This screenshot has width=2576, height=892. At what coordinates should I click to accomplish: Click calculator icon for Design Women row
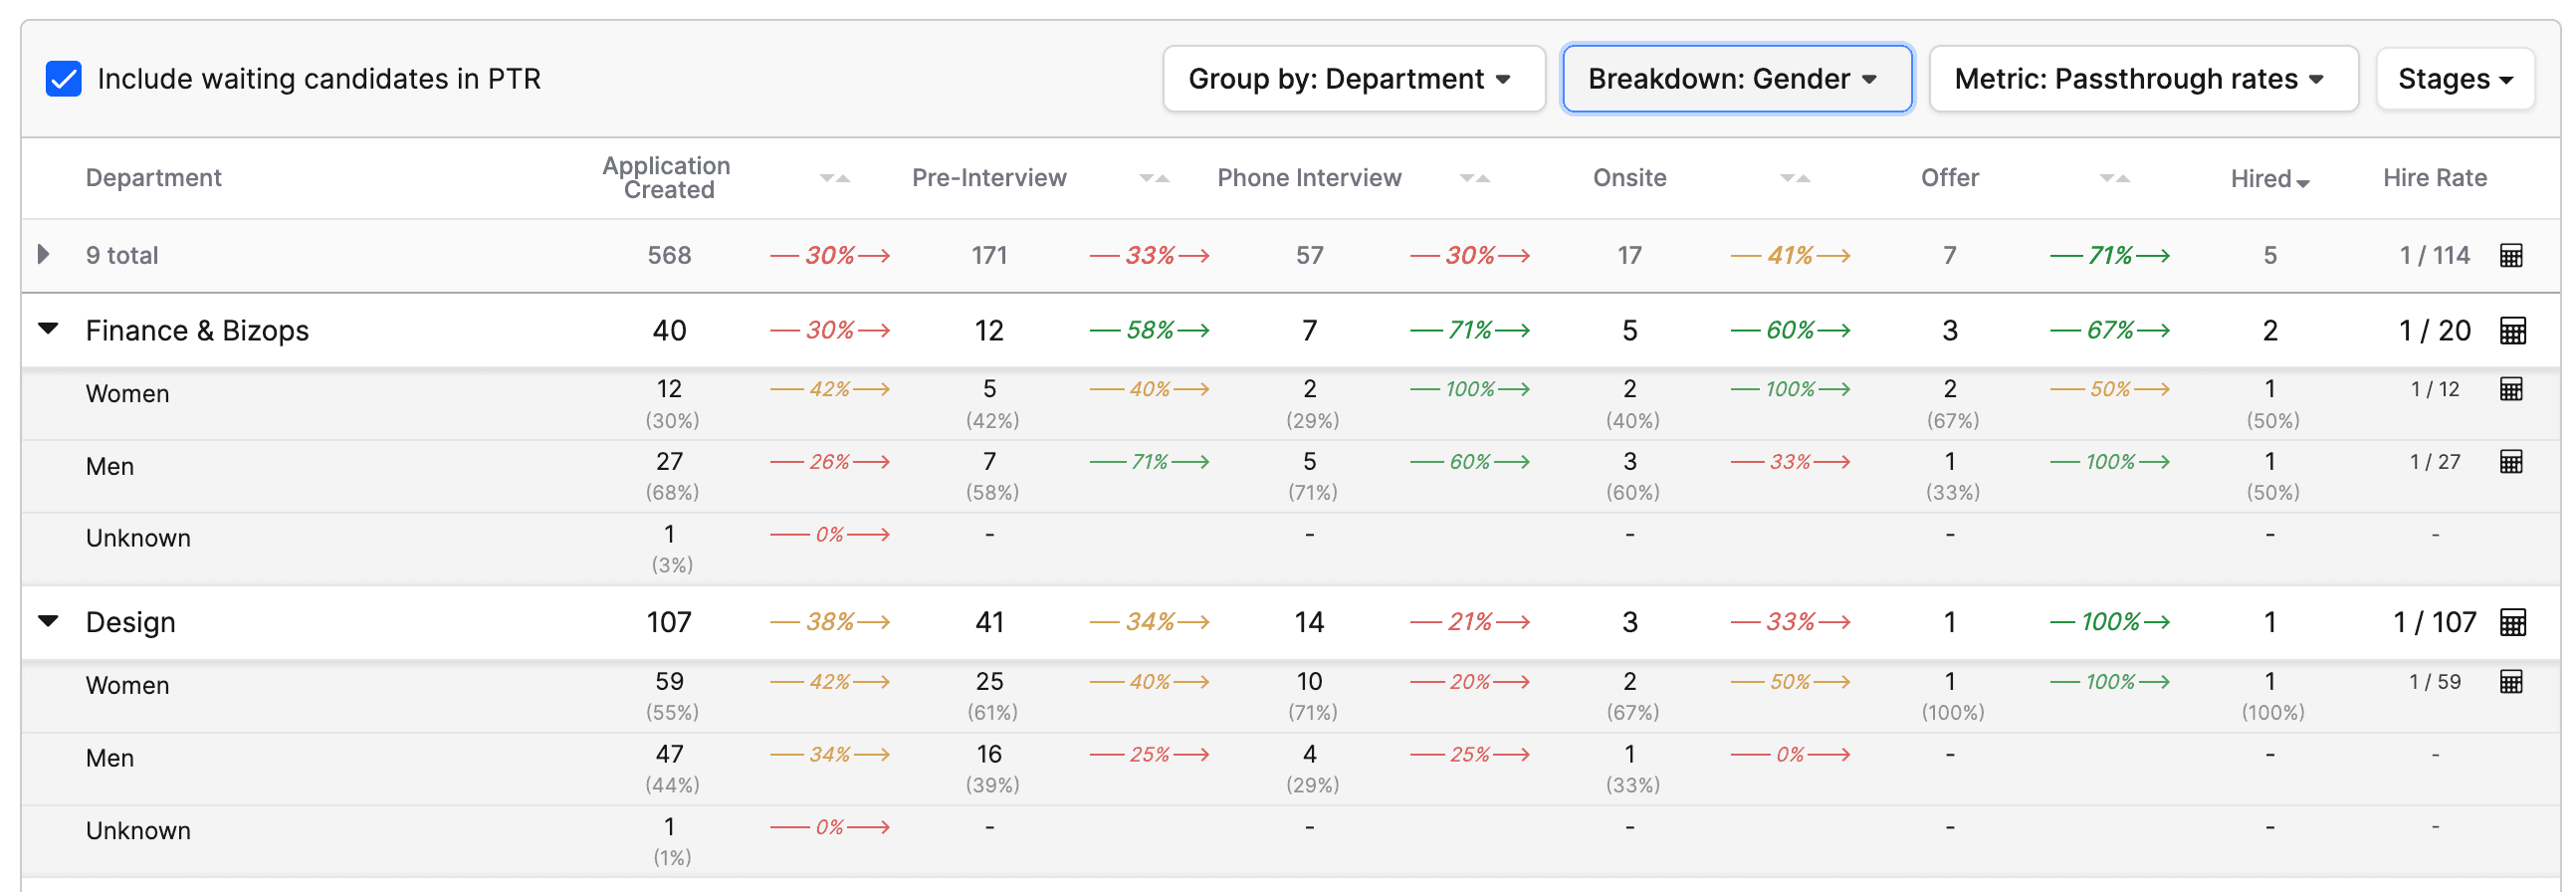[x=2510, y=682]
